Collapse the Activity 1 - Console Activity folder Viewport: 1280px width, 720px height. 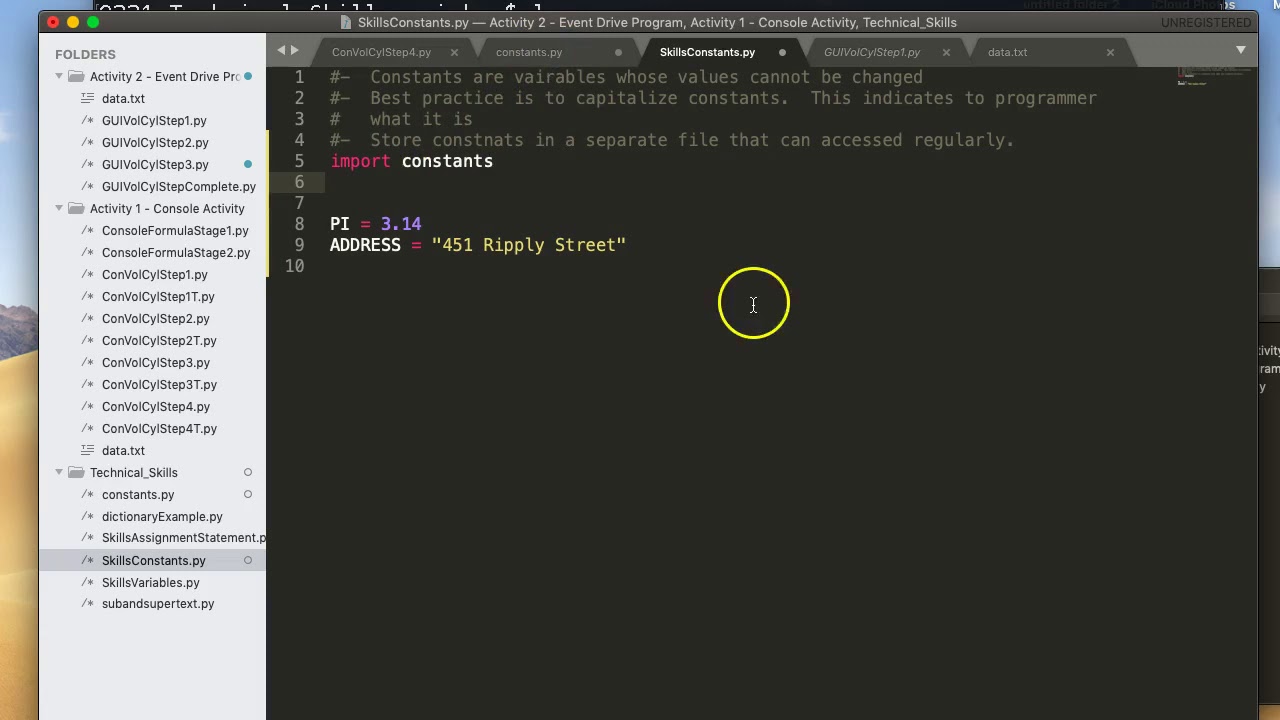pyautogui.click(x=59, y=209)
